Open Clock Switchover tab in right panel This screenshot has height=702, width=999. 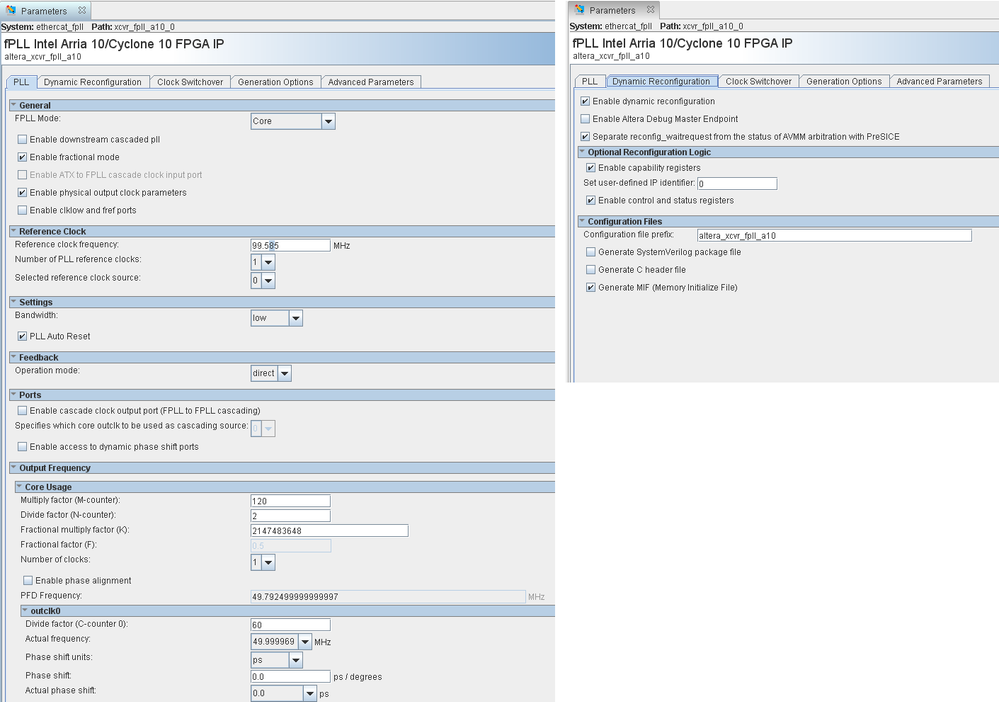coord(758,82)
